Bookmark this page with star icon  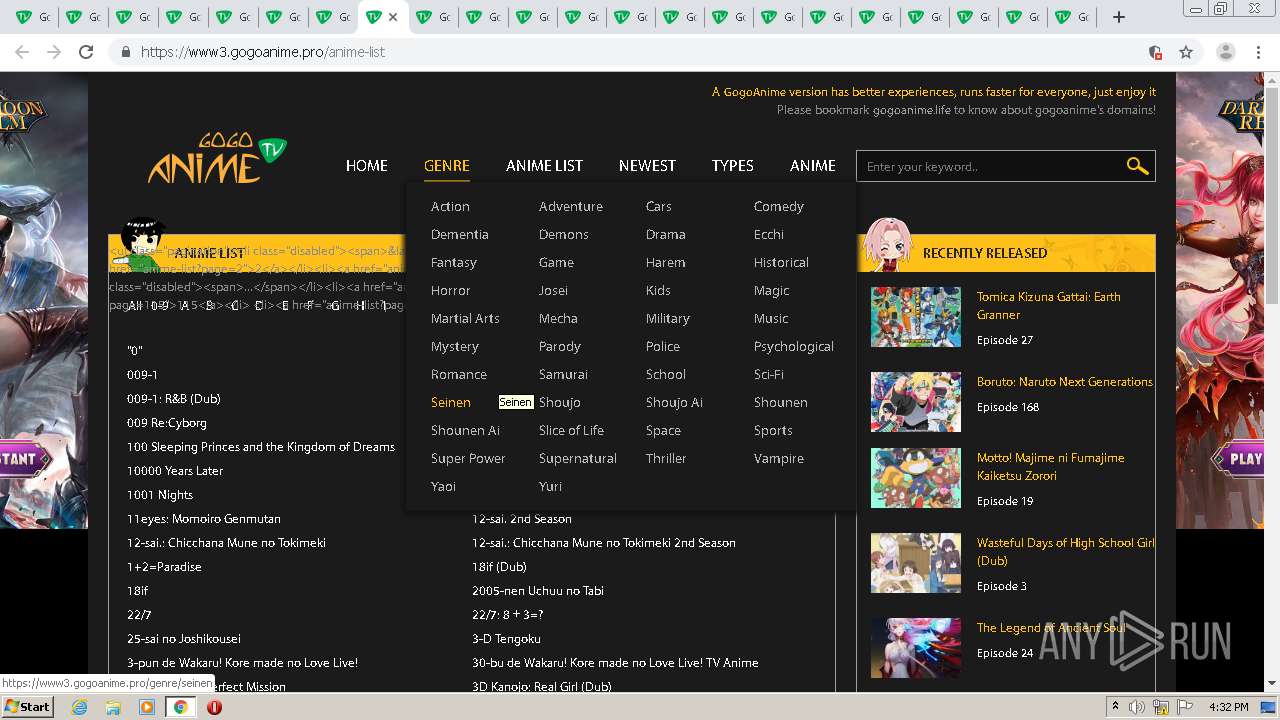(x=1186, y=52)
